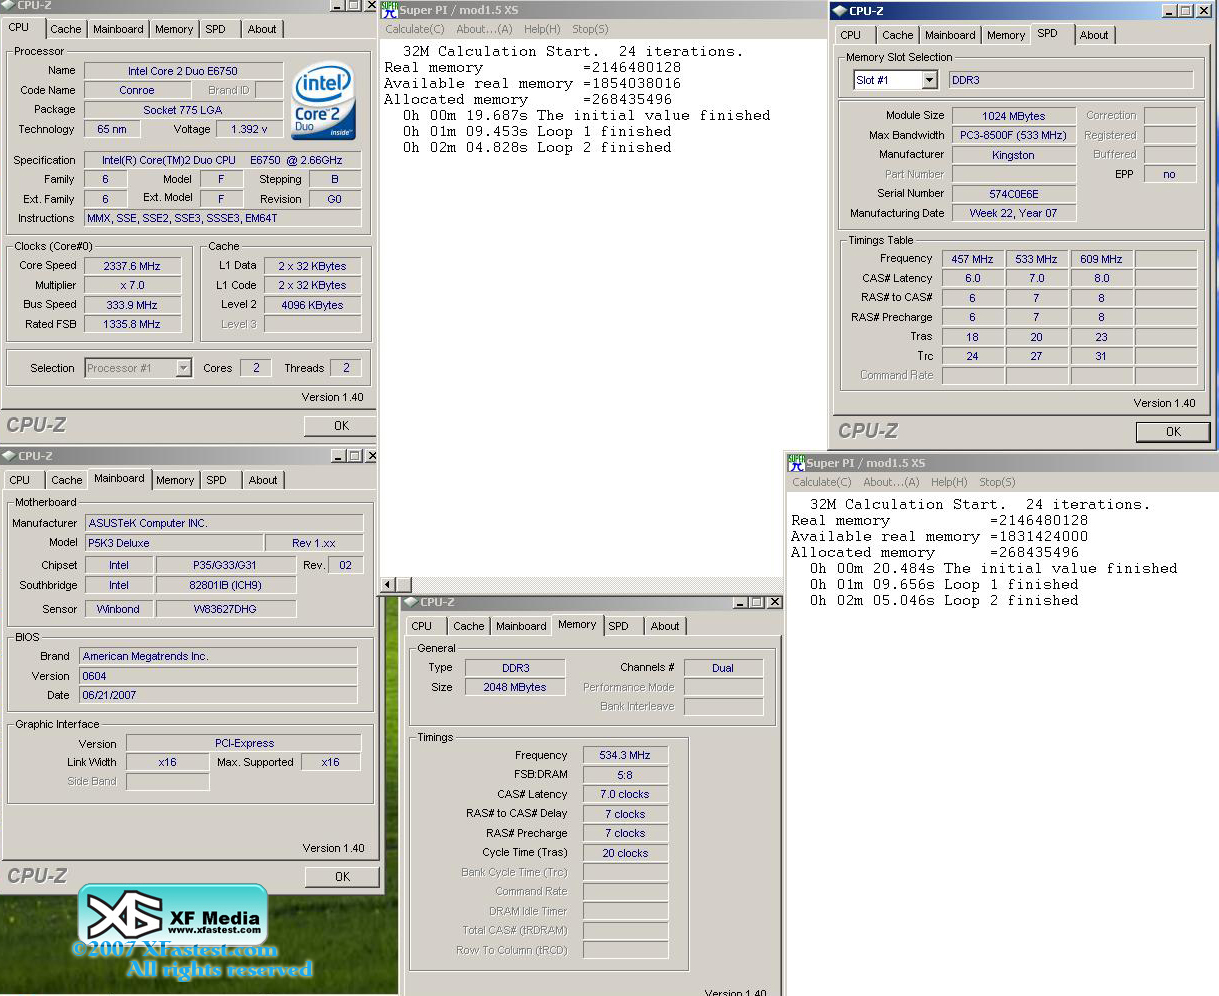Click left scroll arrow below upper Super PI window
The image size is (1219, 996).
(x=389, y=584)
